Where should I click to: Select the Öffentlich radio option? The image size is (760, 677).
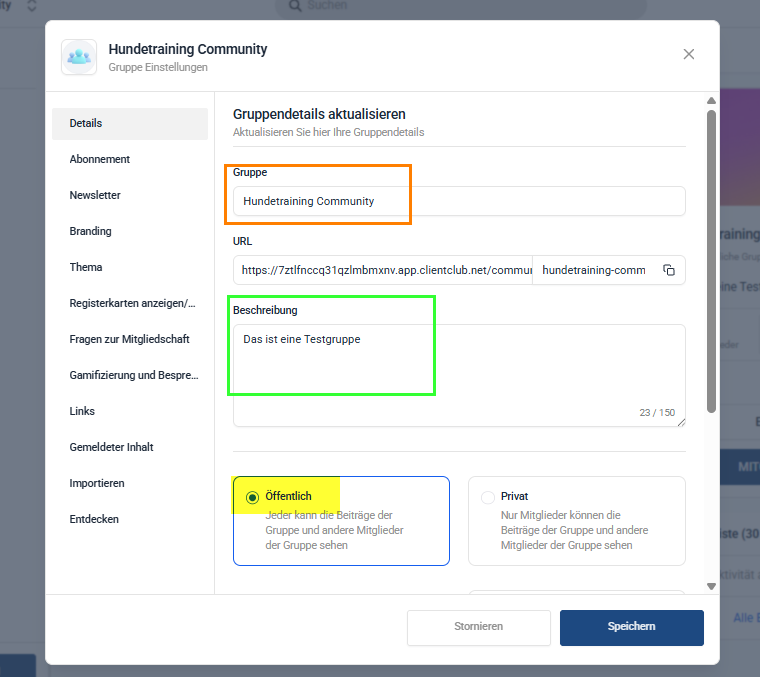pos(250,496)
